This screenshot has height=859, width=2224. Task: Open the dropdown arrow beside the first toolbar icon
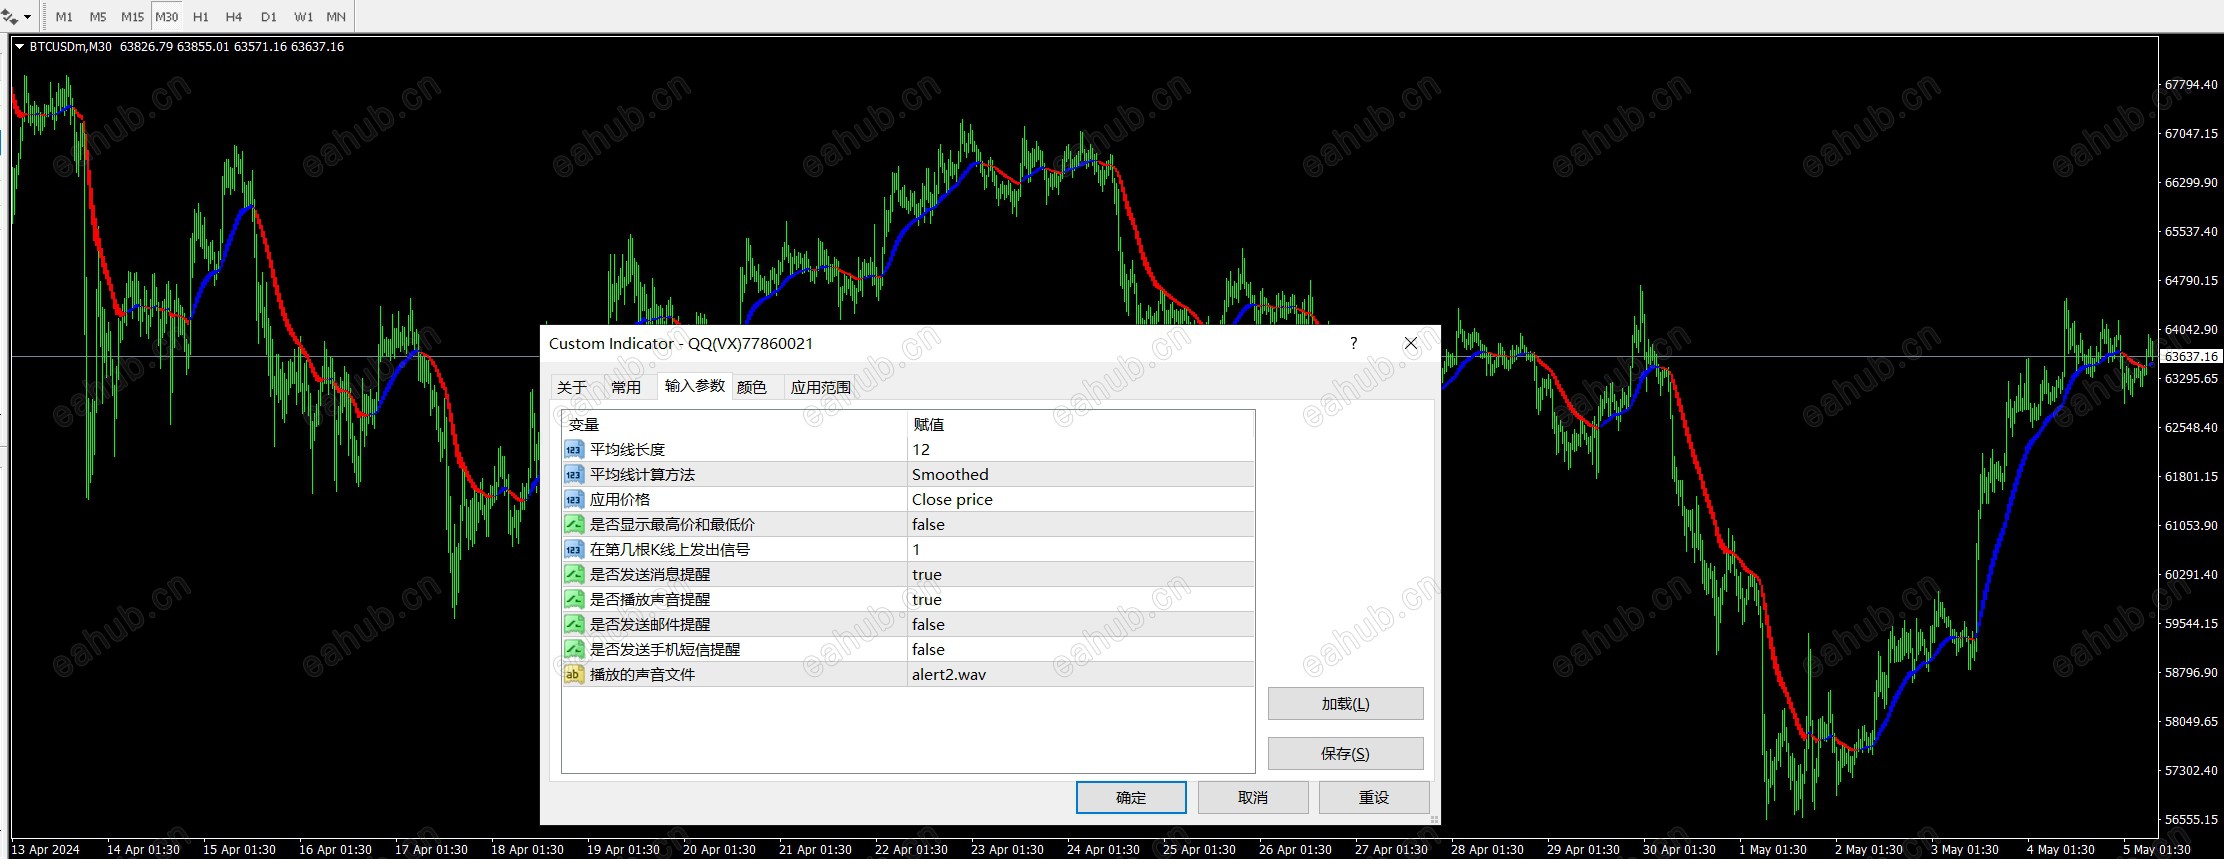pyautogui.click(x=27, y=17)
